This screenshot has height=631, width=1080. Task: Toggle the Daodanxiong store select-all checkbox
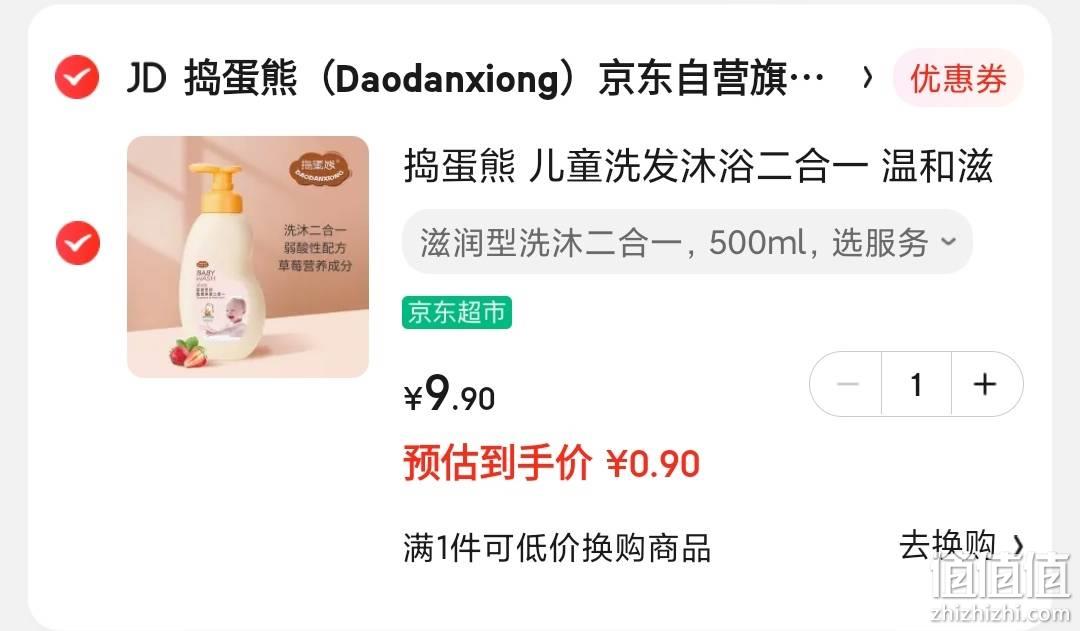[x=77, y=77]
